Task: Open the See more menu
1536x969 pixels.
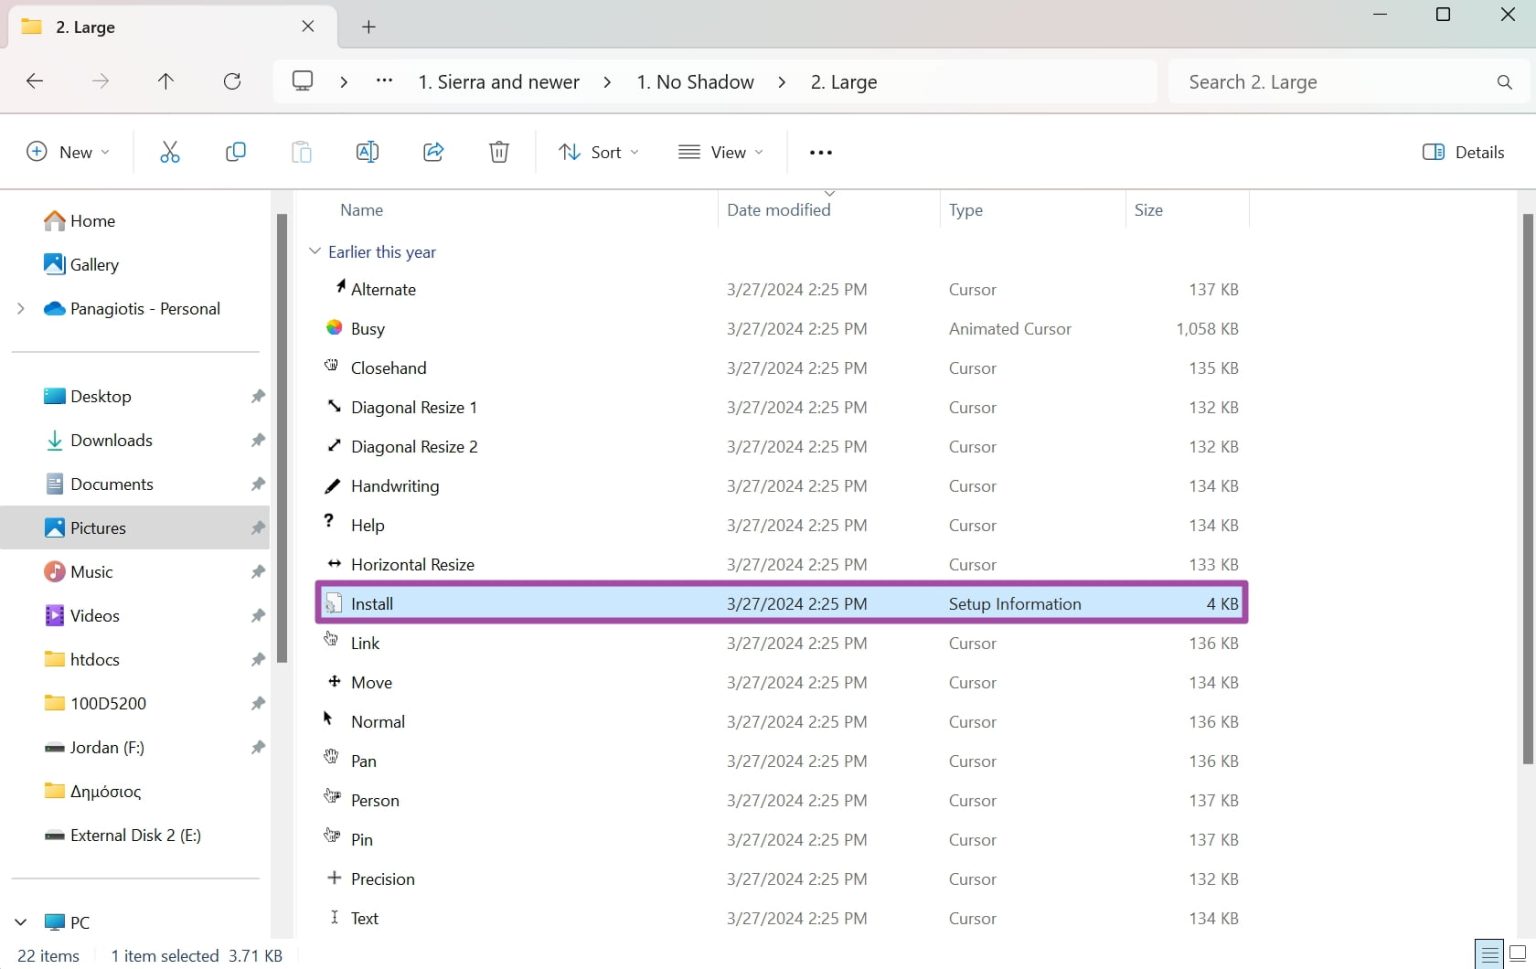Action: click(x=820, y=151)
